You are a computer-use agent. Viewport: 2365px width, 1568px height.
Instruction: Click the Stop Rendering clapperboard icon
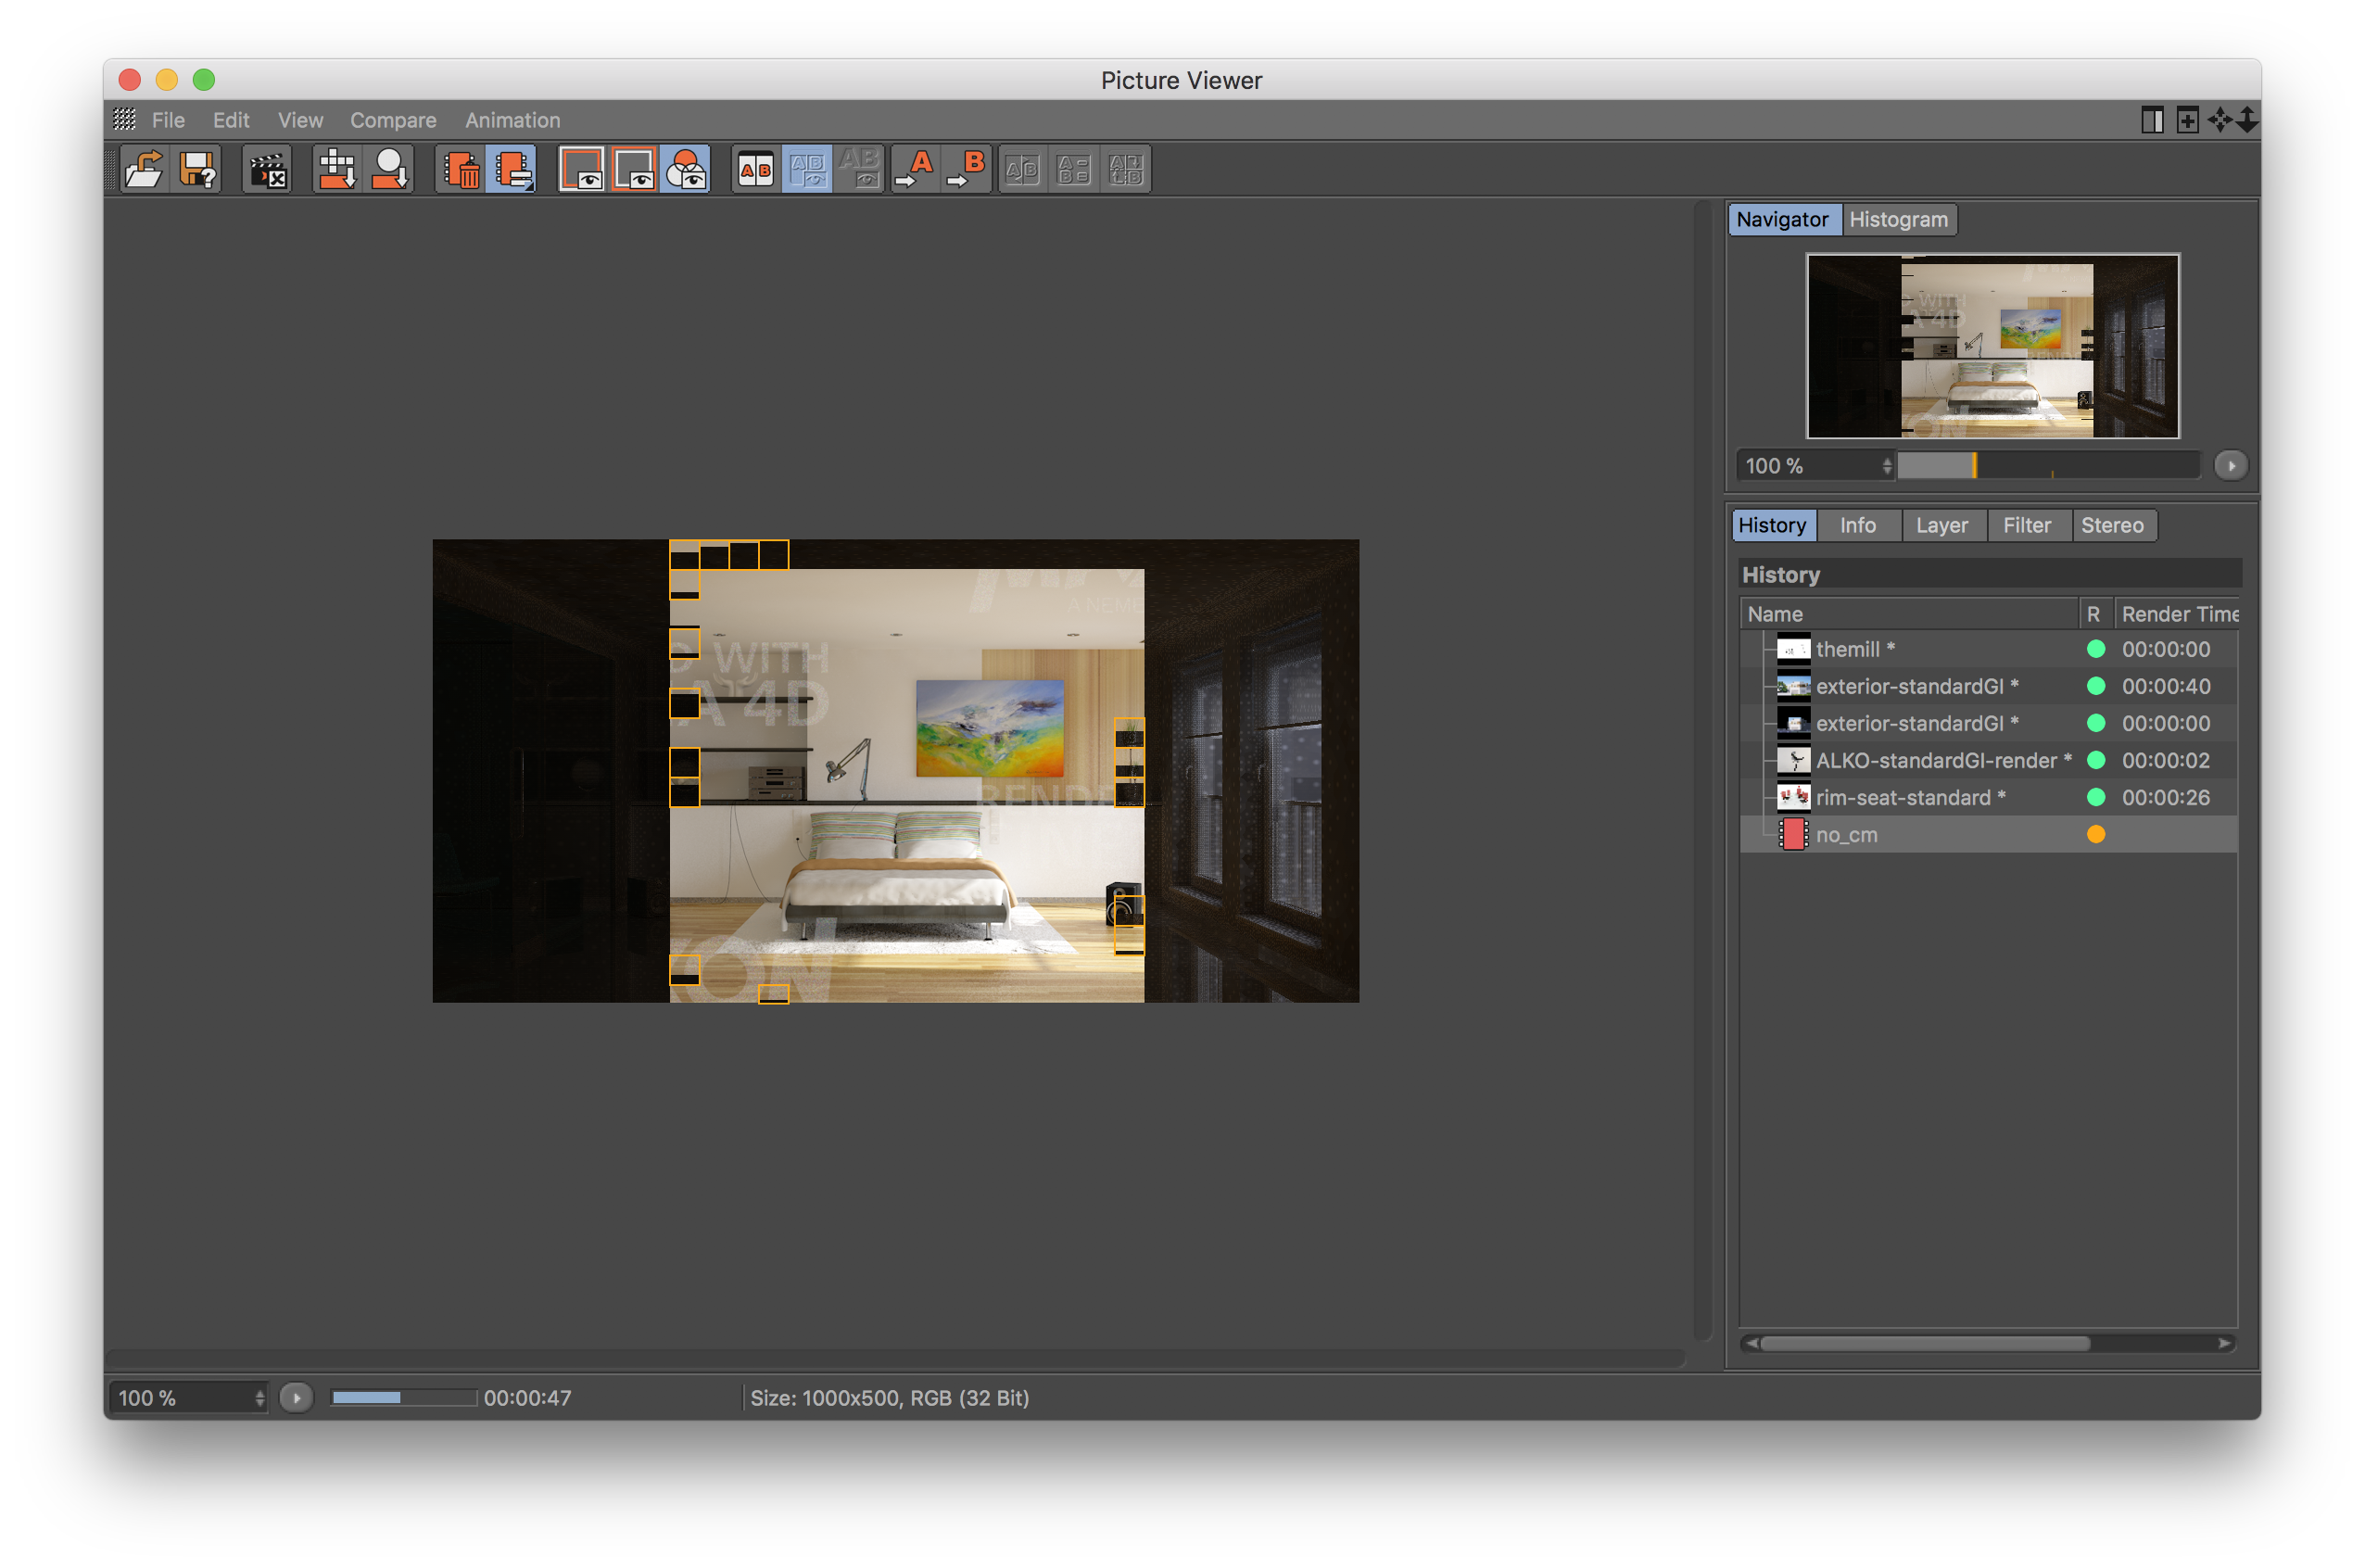pyautogui.click(x=267, y=169)
